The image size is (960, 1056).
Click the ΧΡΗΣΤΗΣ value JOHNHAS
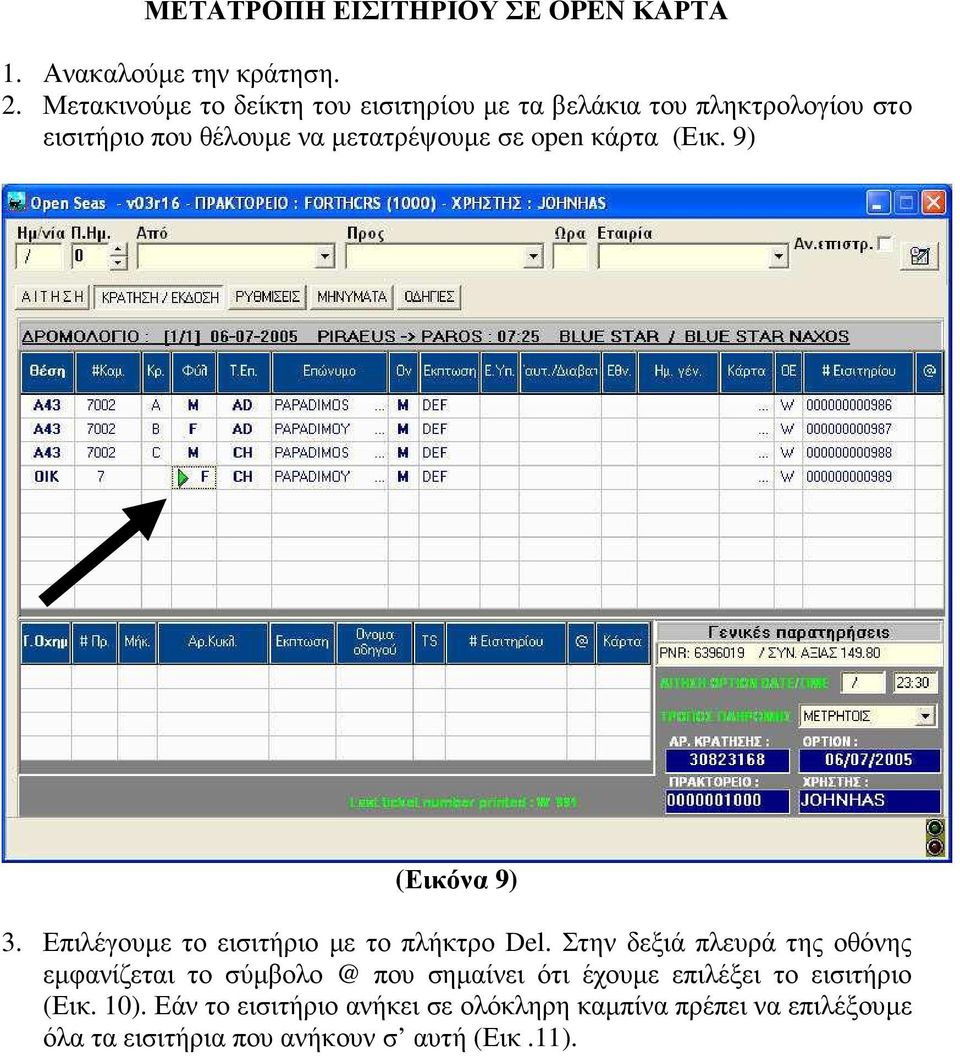point(869,801)
